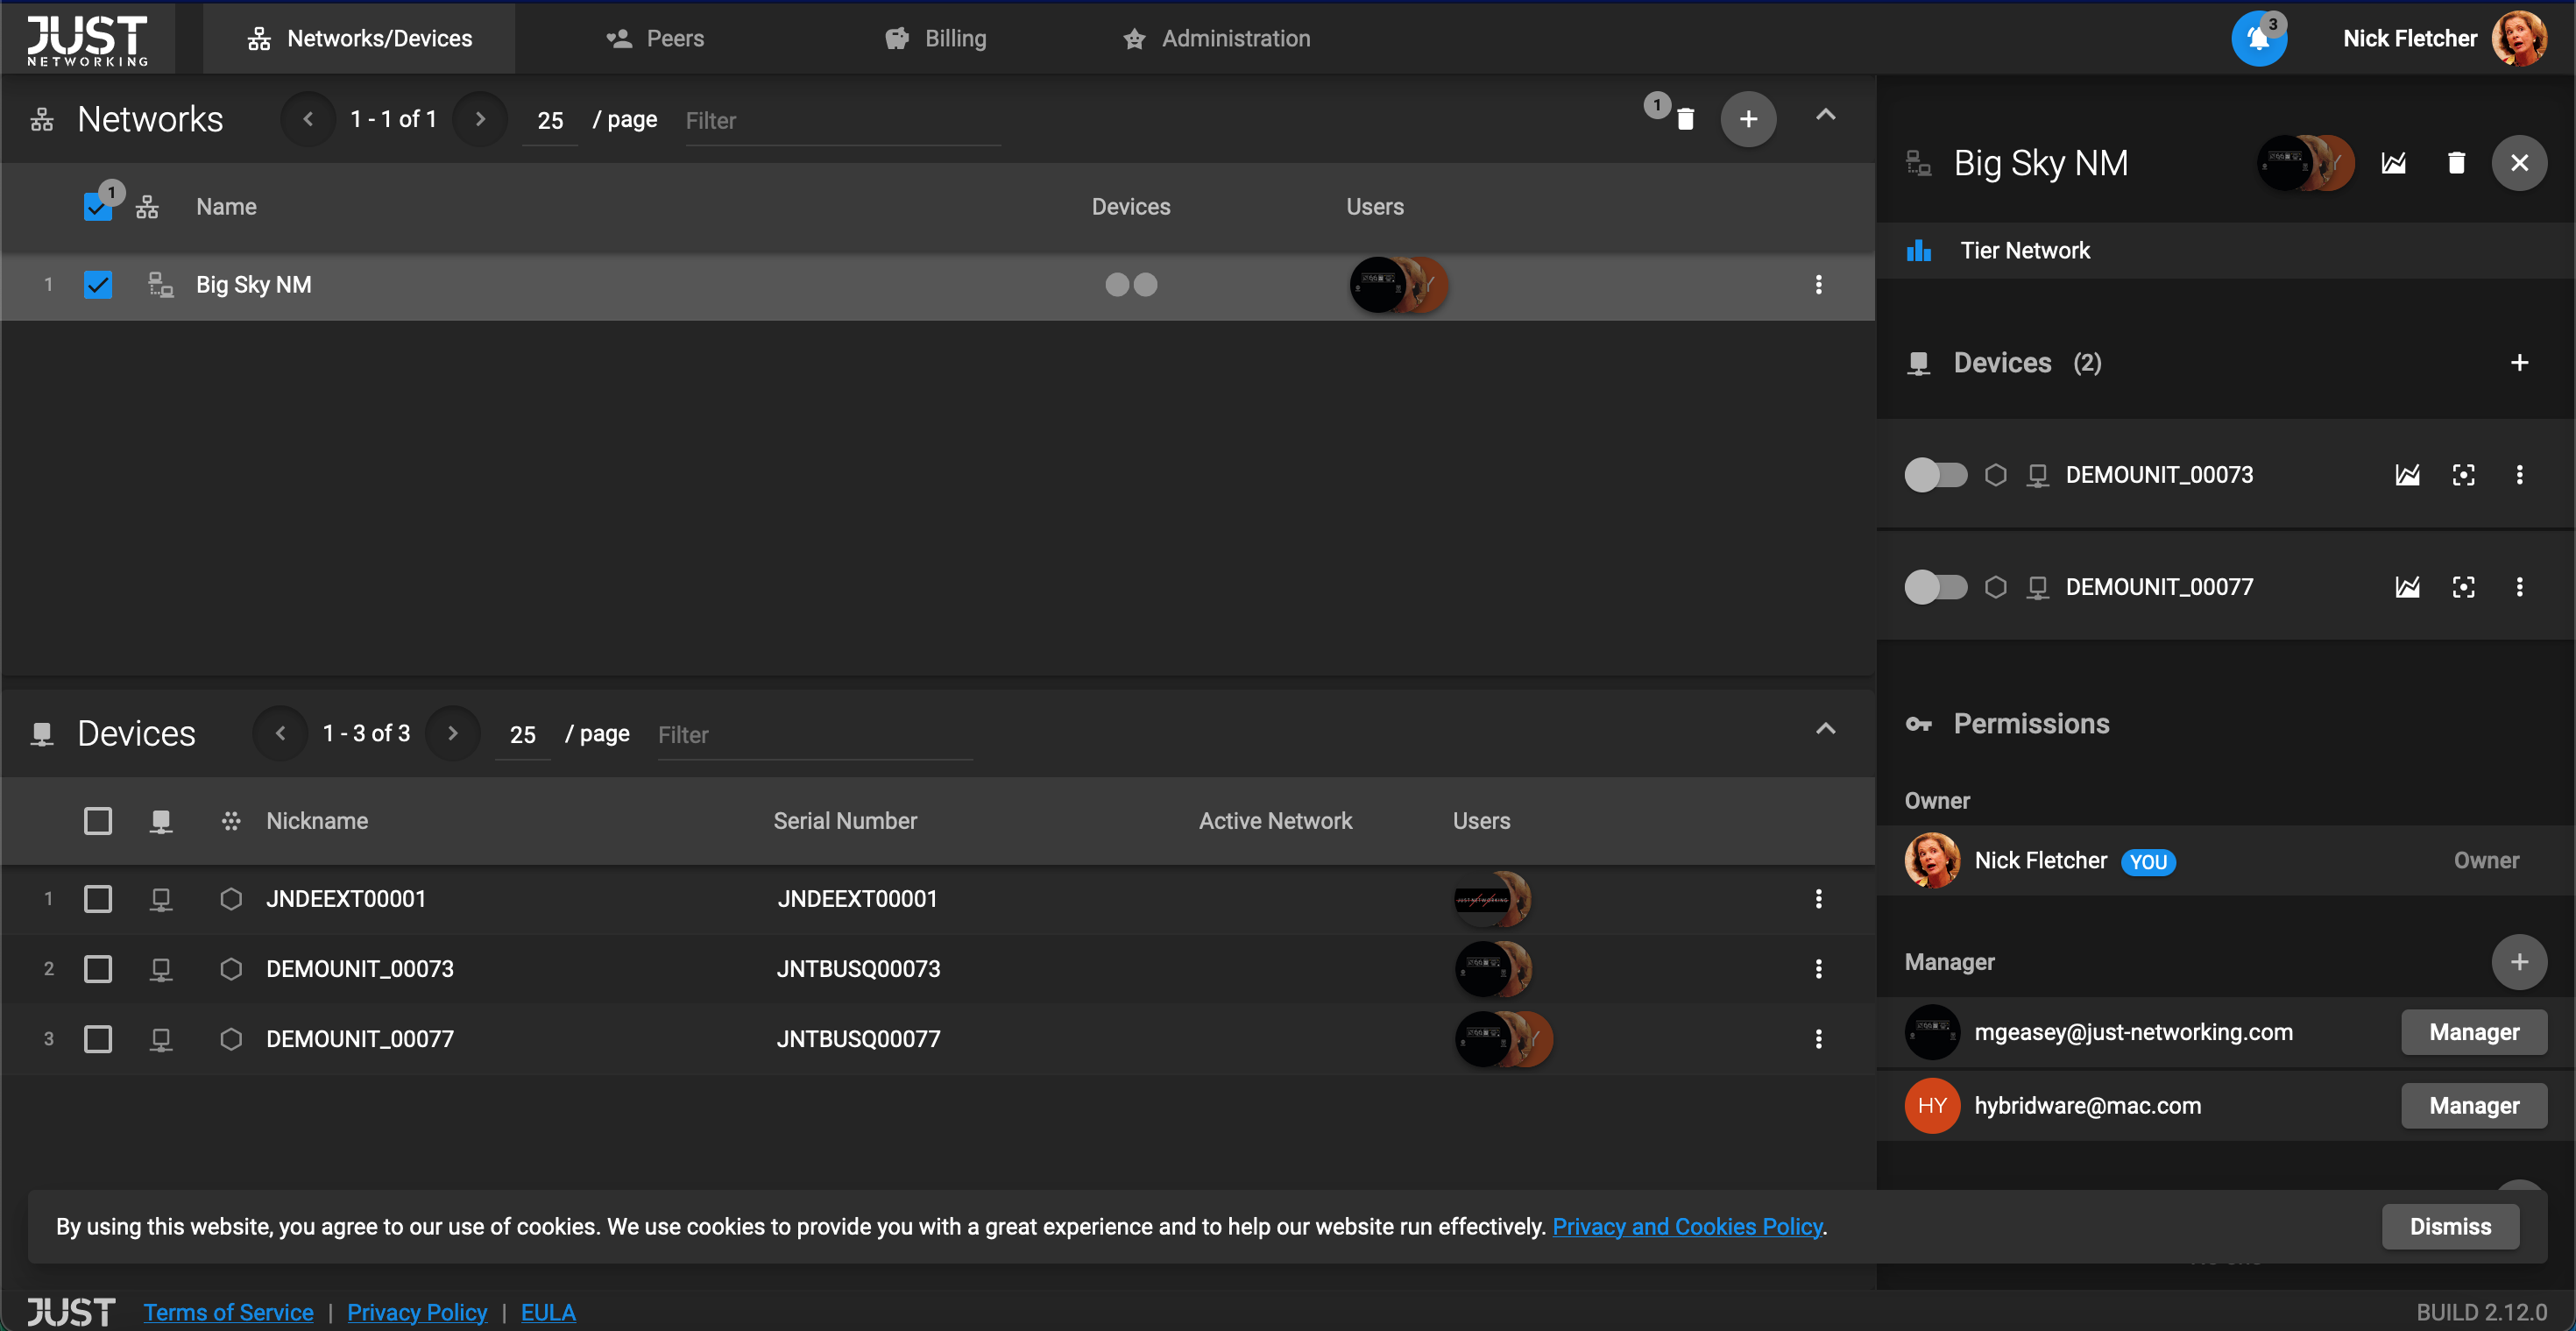The width and height of the screenshot is (2576, 1331).
Task: Check the DEMOUNIT_00077 row checkbox
Action: coord(98,1039)
